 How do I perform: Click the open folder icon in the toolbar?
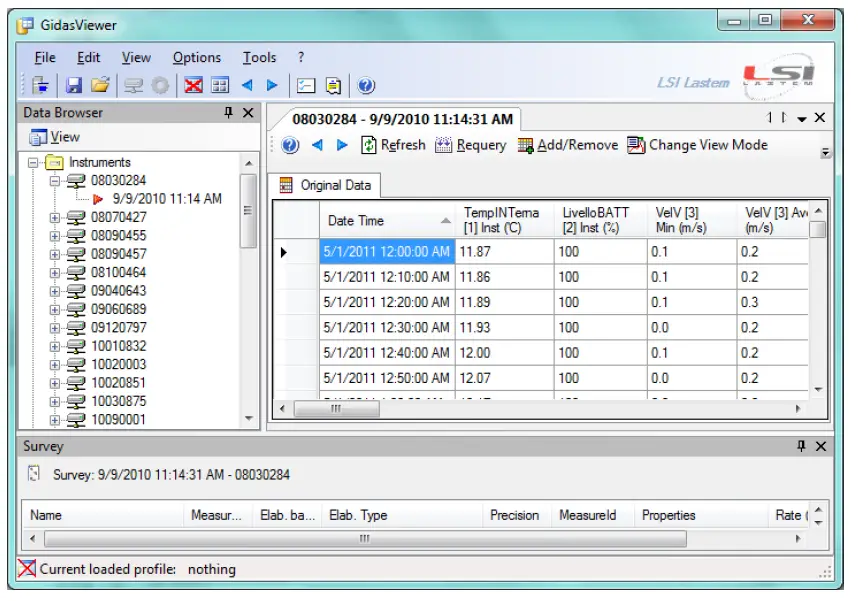100,84
